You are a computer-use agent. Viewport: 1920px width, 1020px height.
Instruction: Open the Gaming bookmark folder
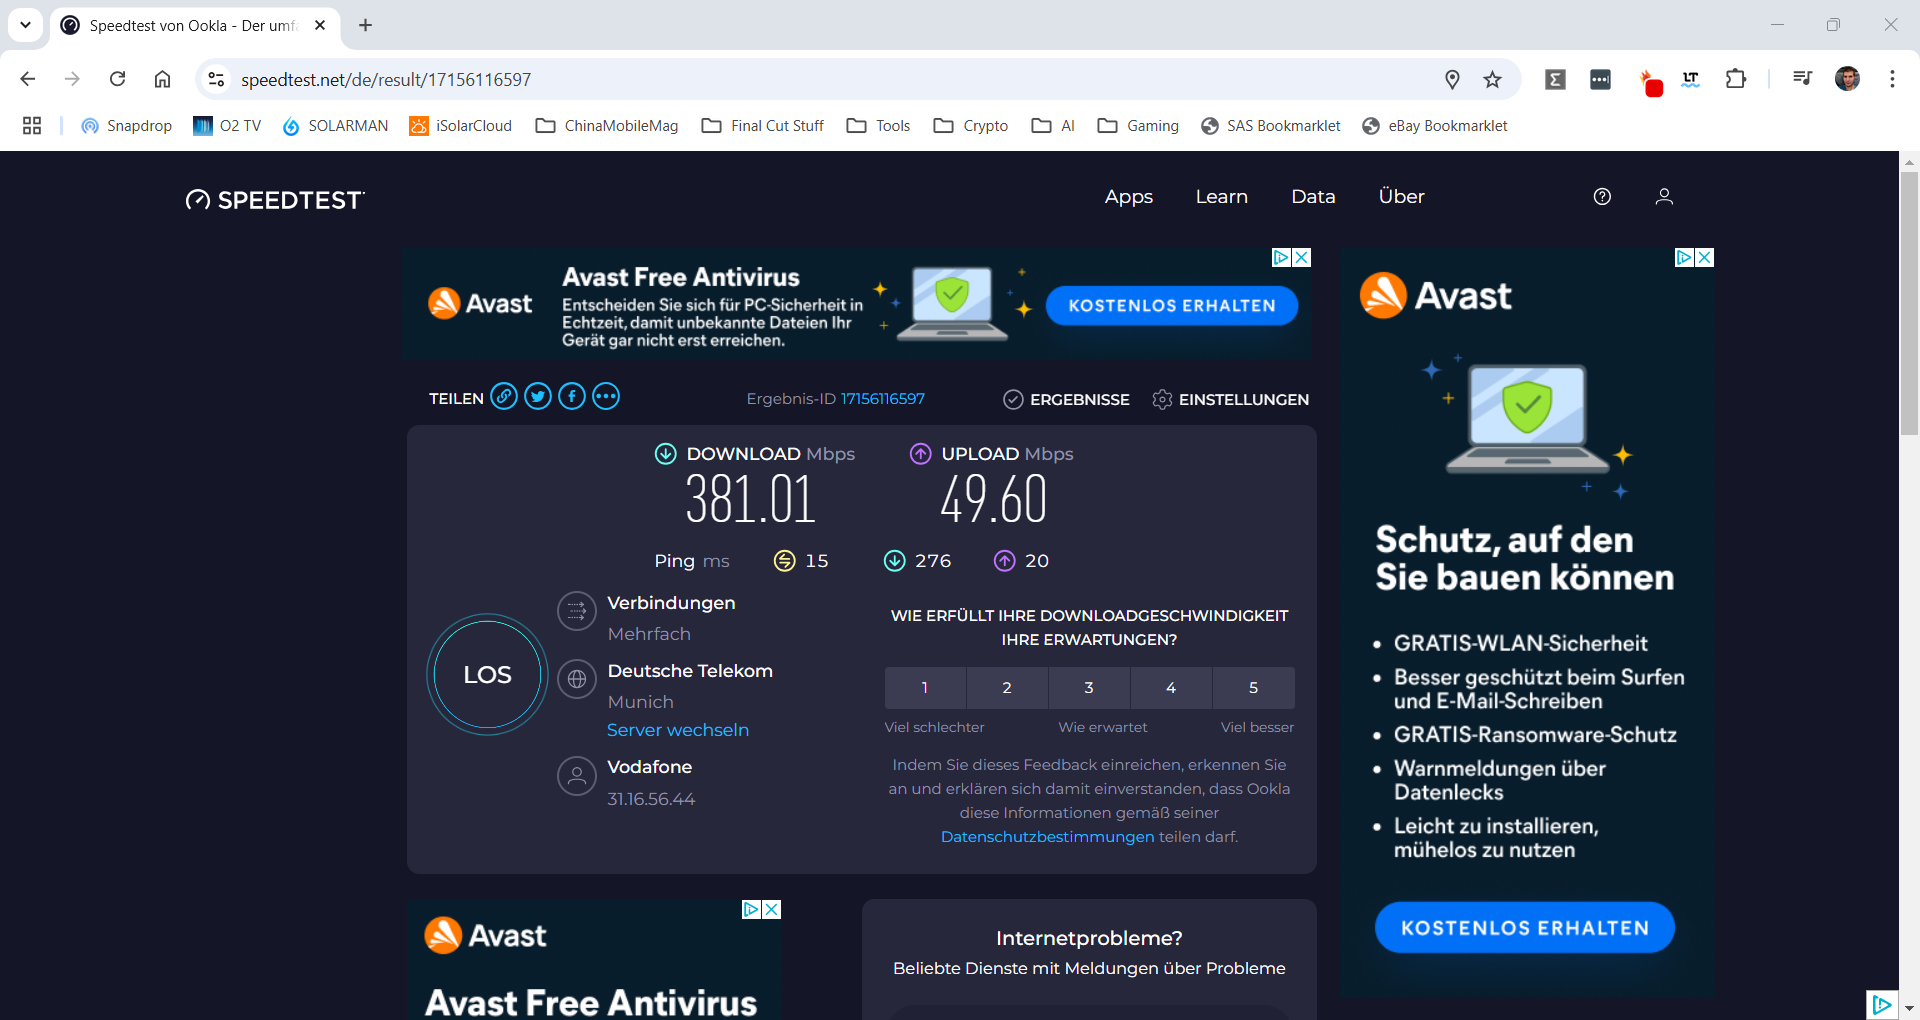pyautogui.click(x=1138, y=126)
